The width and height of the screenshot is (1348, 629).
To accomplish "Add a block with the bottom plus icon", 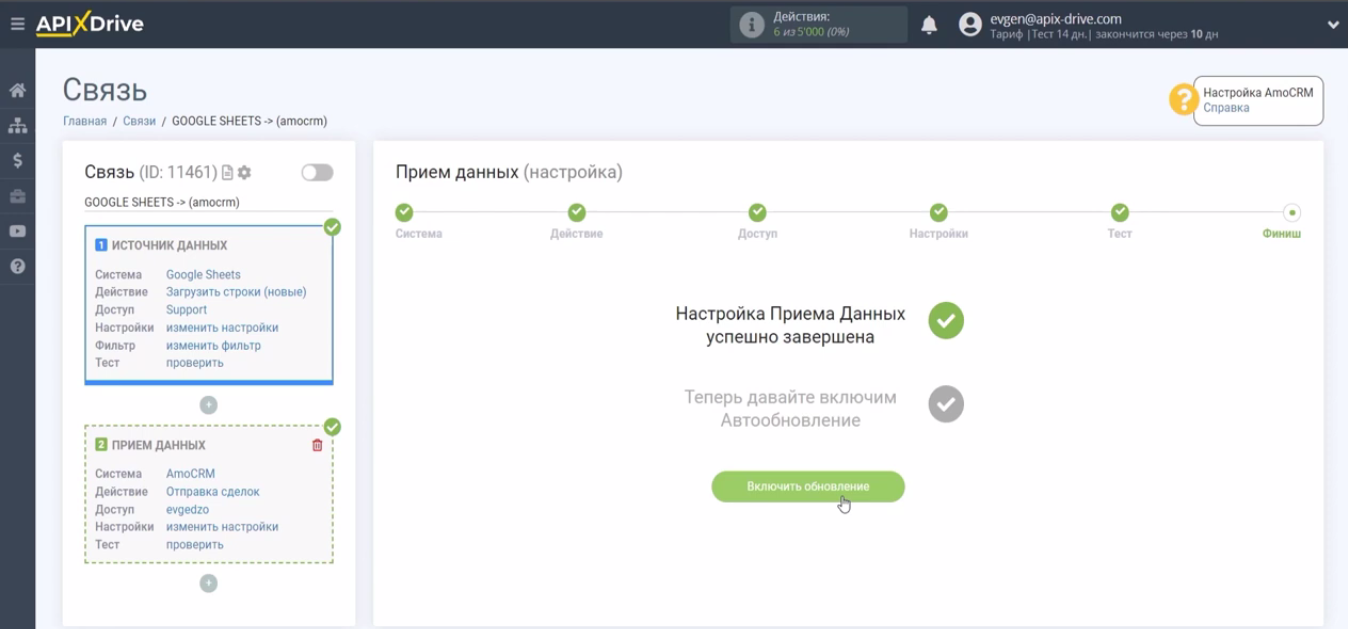I will [x=208, y=583].
